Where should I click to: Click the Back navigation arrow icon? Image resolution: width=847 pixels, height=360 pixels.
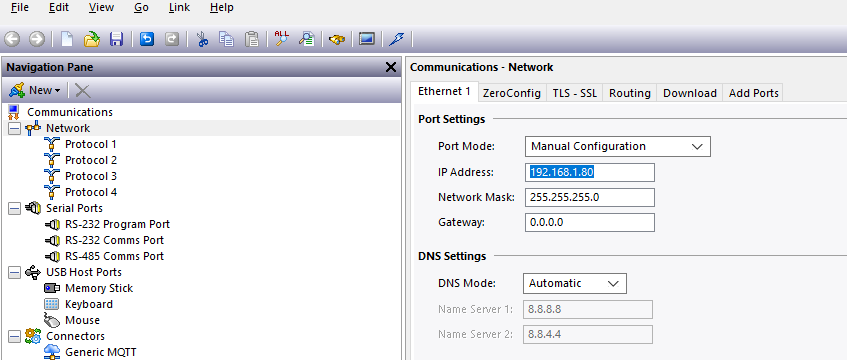[12, 39]
